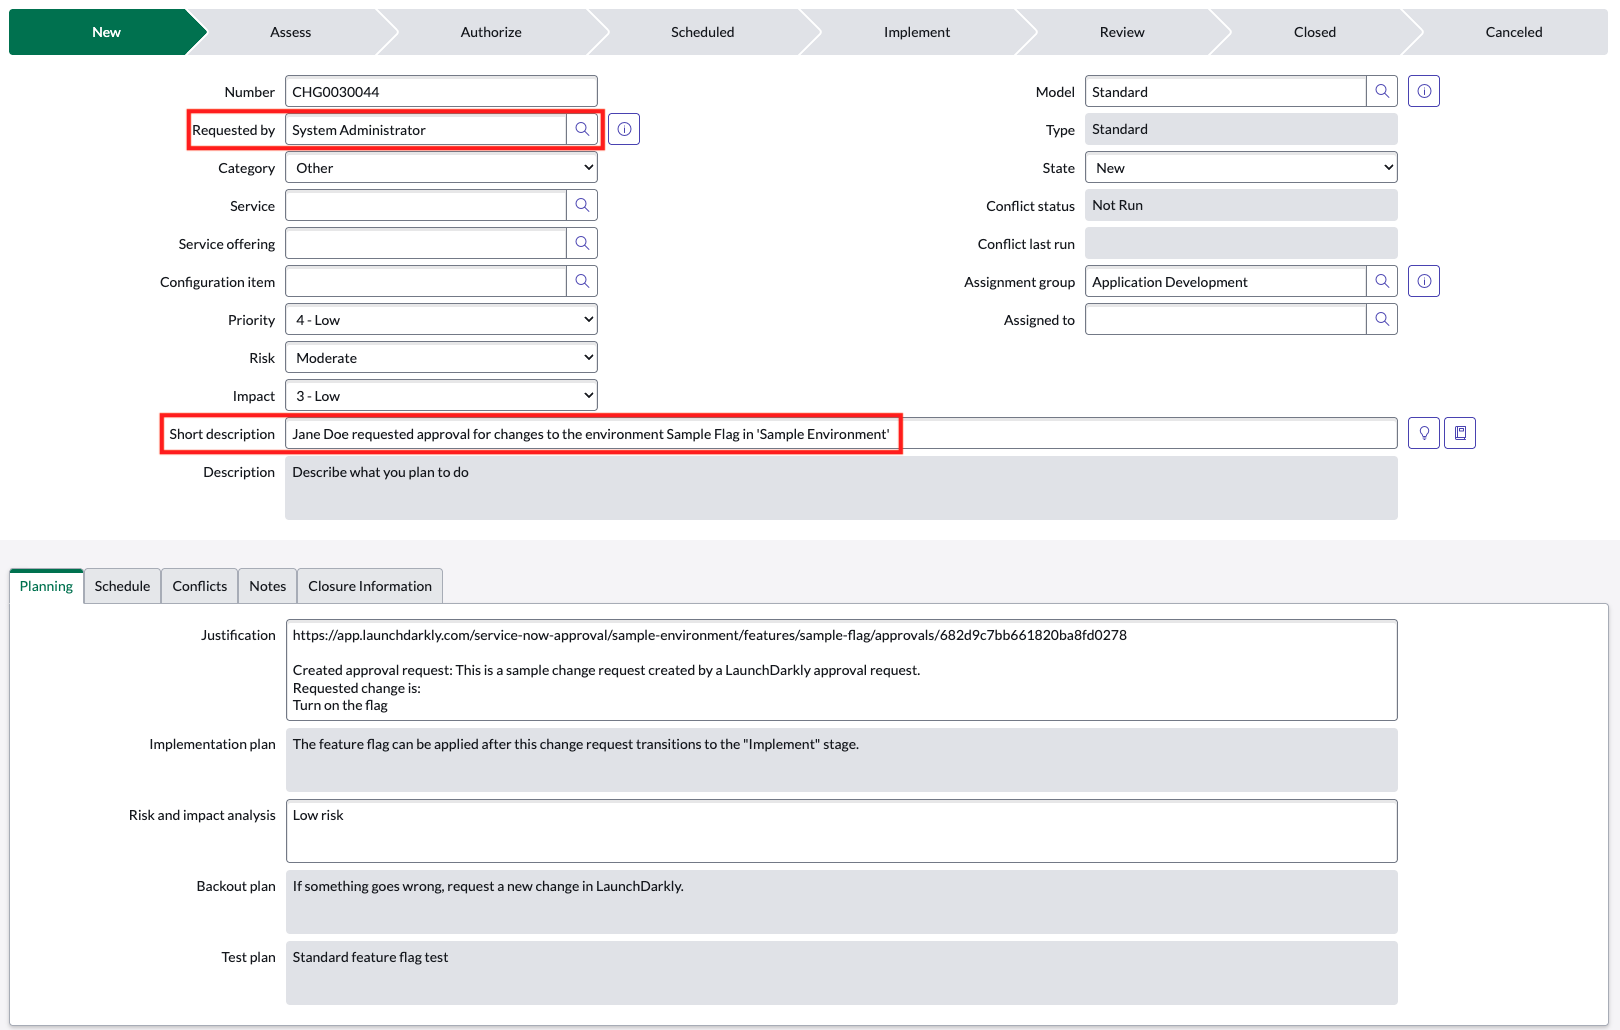1620x1030 pixels.
Task: Open the Priority dropdown
Action: 440,319
